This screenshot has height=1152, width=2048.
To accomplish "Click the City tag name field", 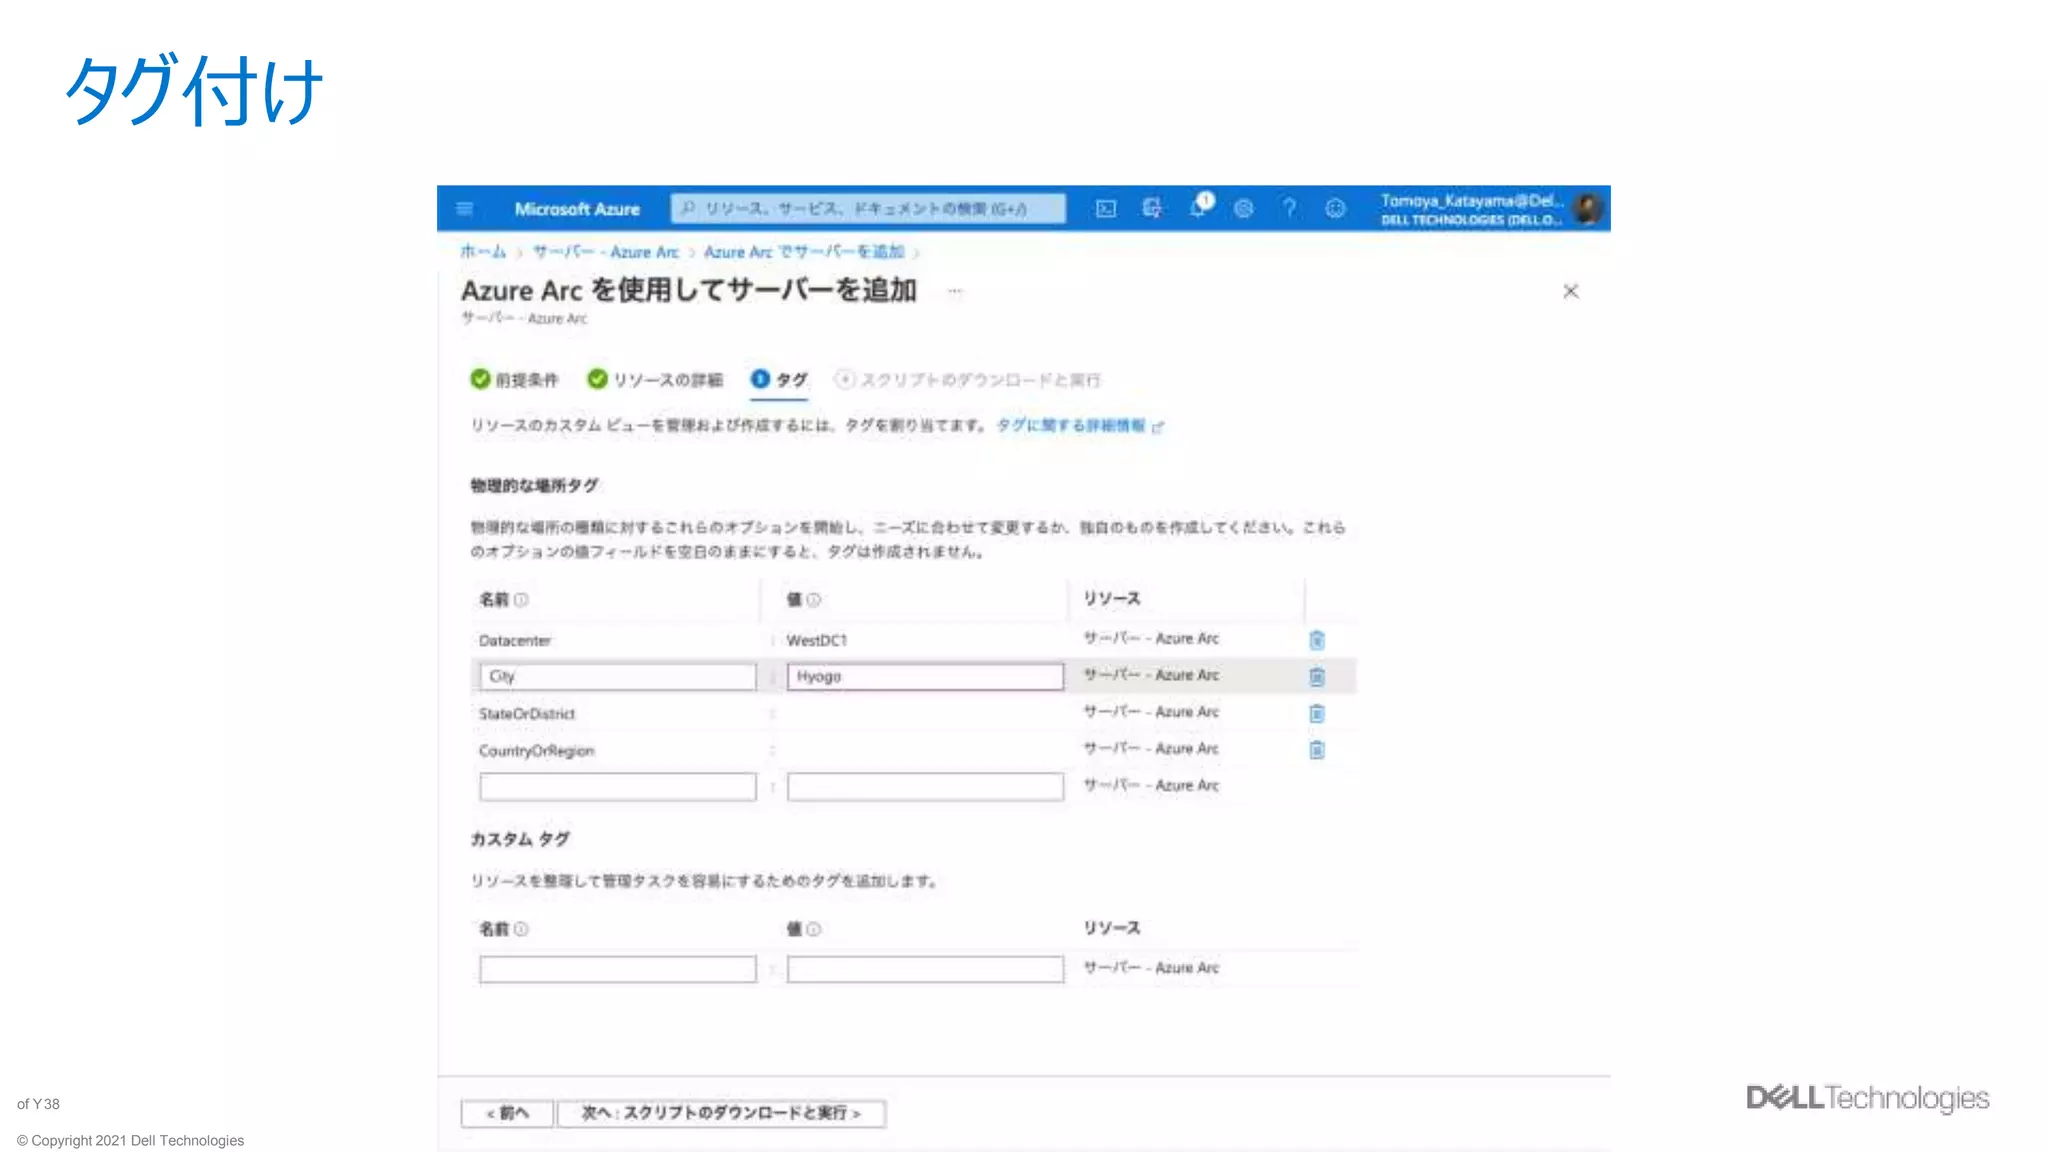I will point(617,677).
